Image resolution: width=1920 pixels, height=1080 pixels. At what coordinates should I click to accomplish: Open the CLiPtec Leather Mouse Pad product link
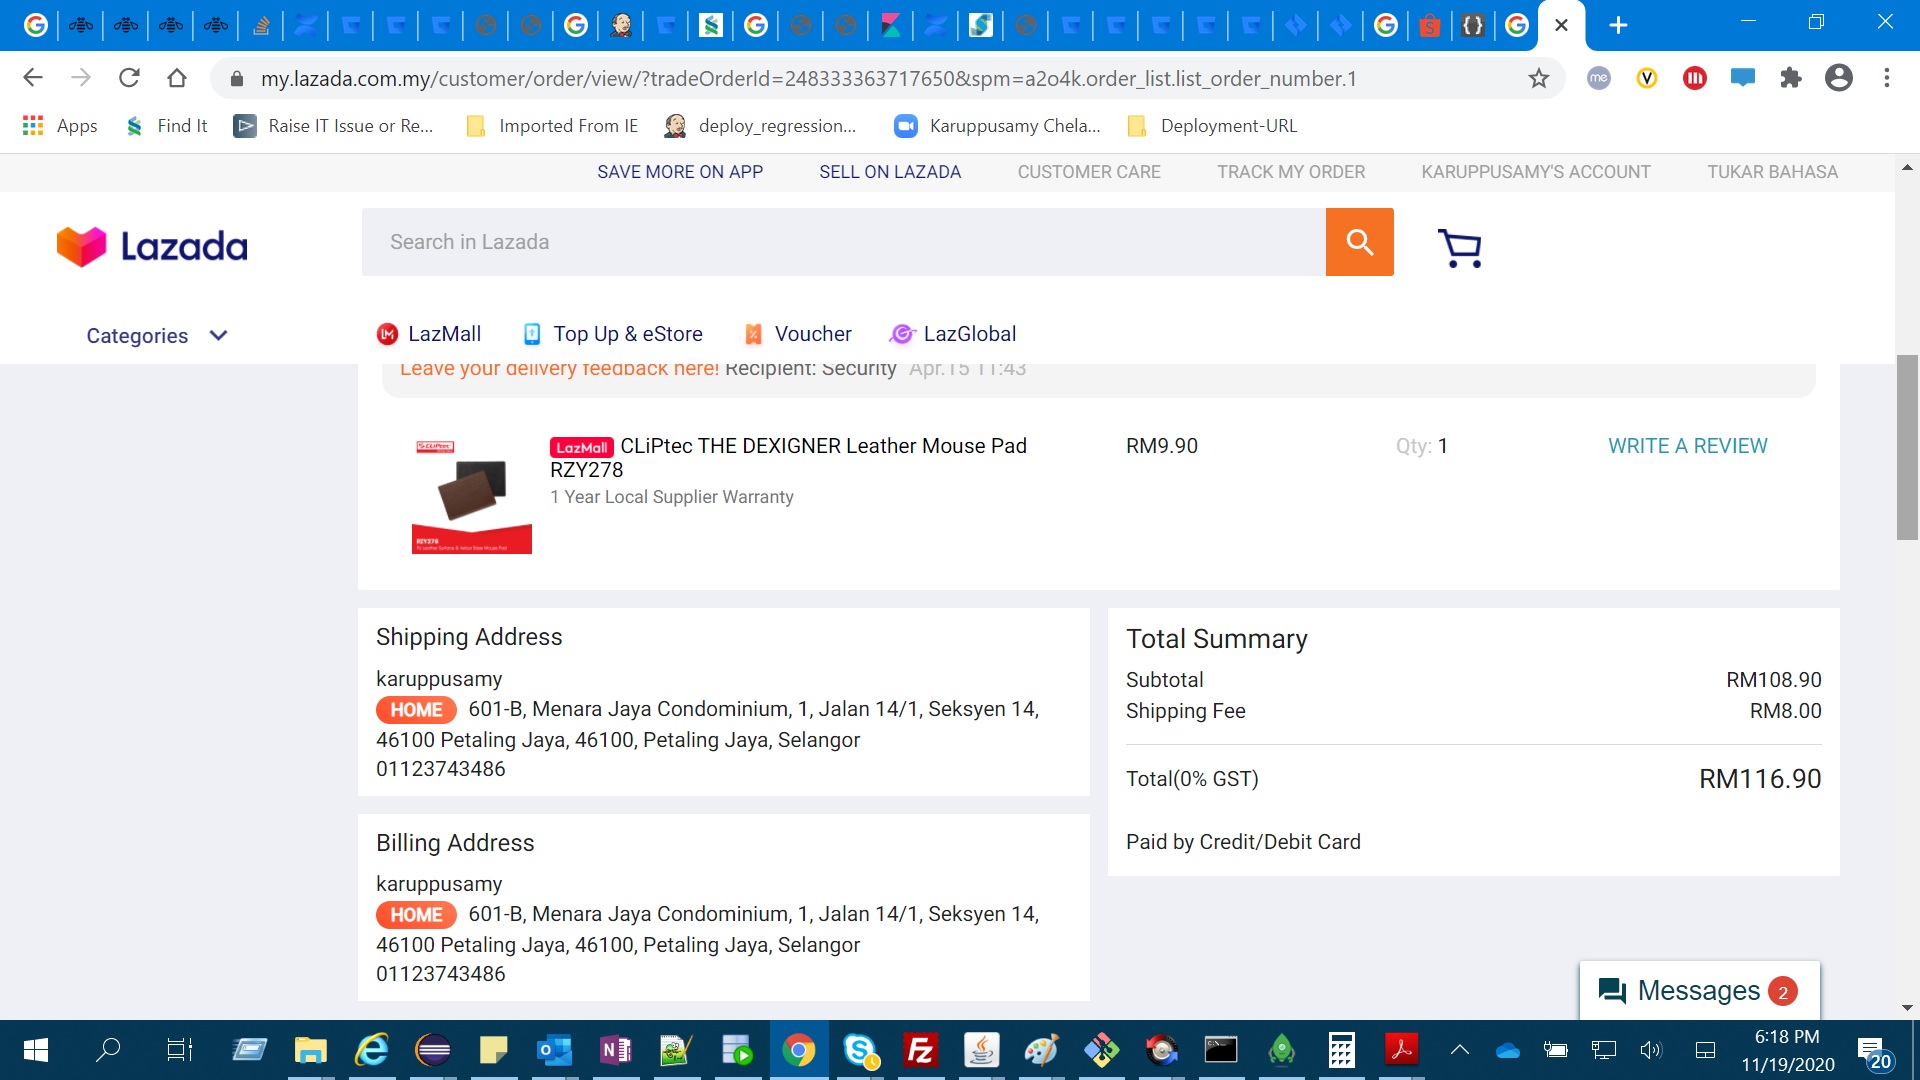pyautogui.click(x=789, y=457)
